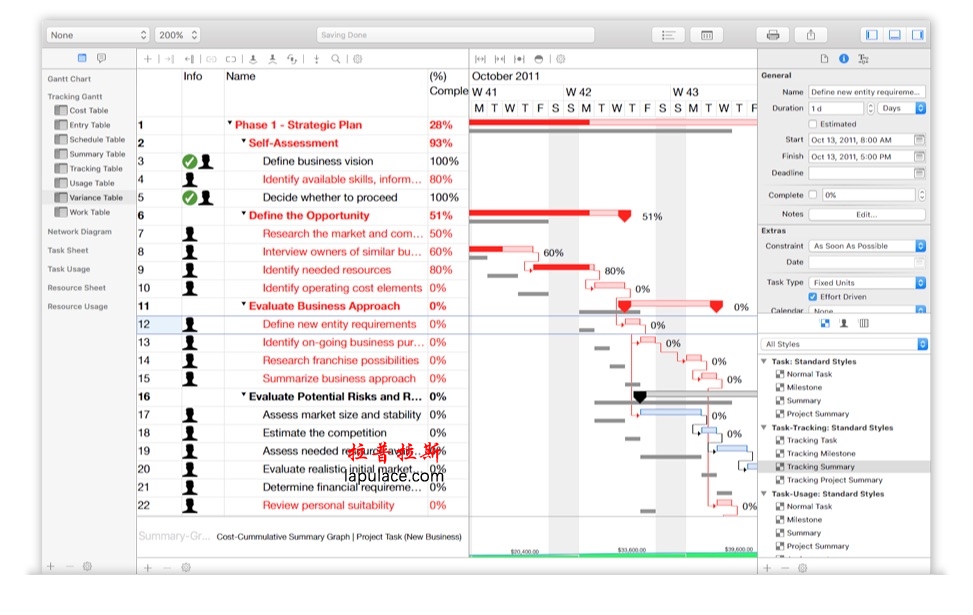Select Network Diagram in the sidebar
The image size is (973, 615).
point(79,231)
